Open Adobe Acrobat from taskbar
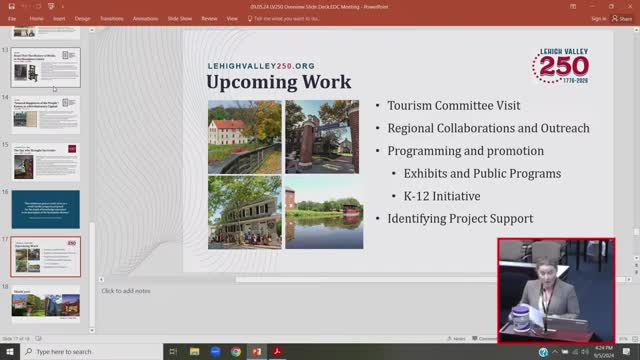 [278, 351]
